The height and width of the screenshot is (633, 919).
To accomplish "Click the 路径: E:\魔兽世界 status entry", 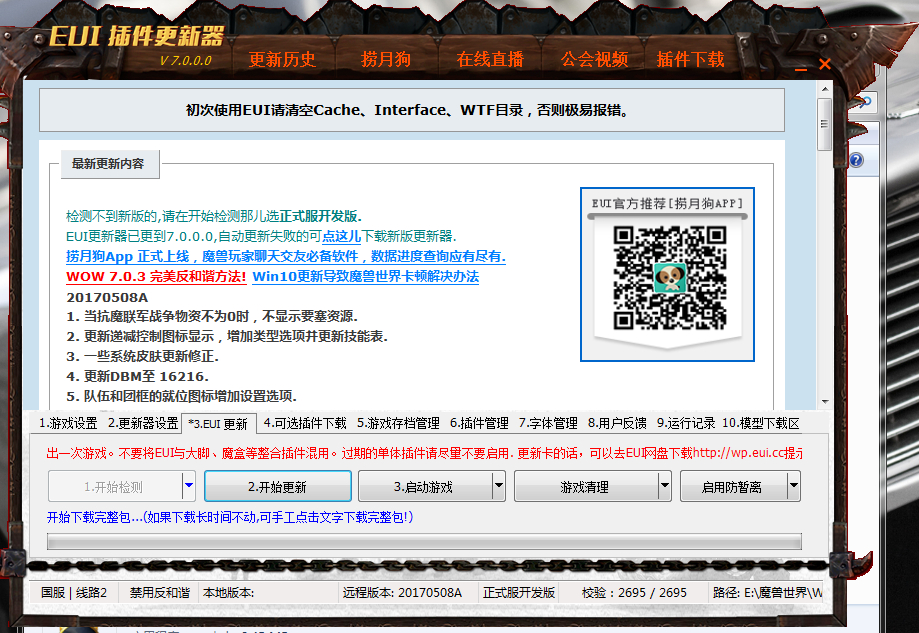I will pyautogui.click(x=768, y=593).
